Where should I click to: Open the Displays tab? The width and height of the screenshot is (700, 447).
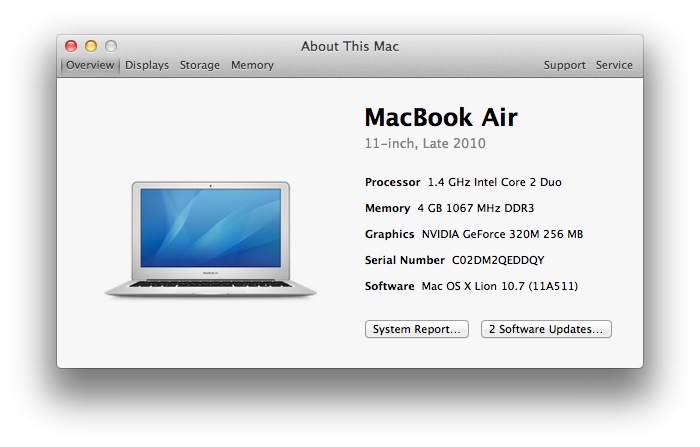tap(146, 65)
